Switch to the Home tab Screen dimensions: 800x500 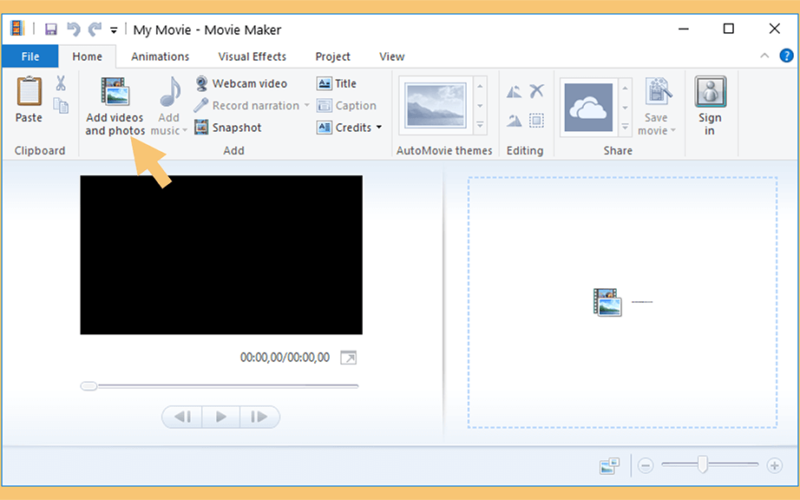click(x=87, y=57)
